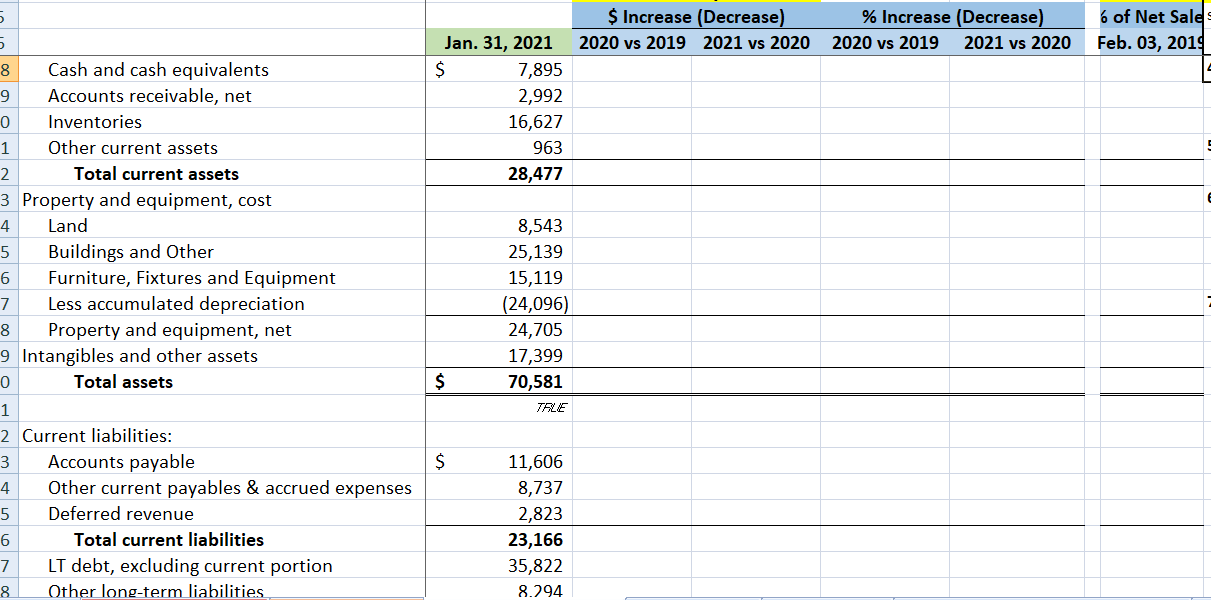Select empty $ 2020 vs 2019 cell for Cash
Viewport: 1211px width, 600px height.
click(x=632, y=69)
